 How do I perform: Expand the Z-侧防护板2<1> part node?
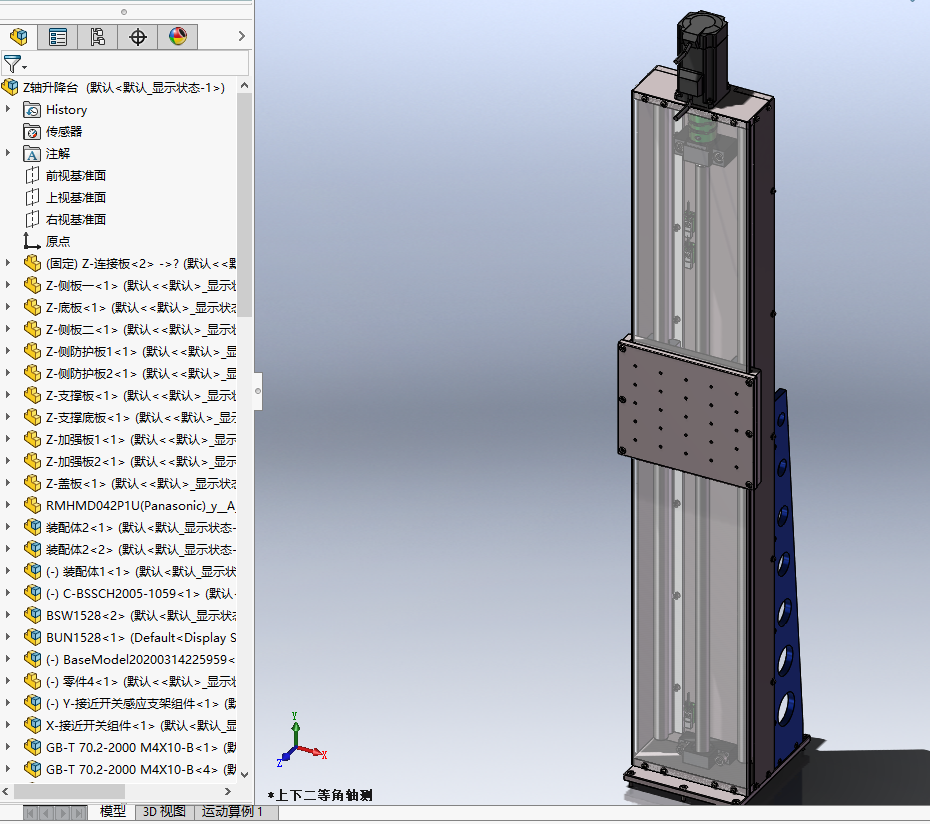pyautogui.click(x=8, y=373)
